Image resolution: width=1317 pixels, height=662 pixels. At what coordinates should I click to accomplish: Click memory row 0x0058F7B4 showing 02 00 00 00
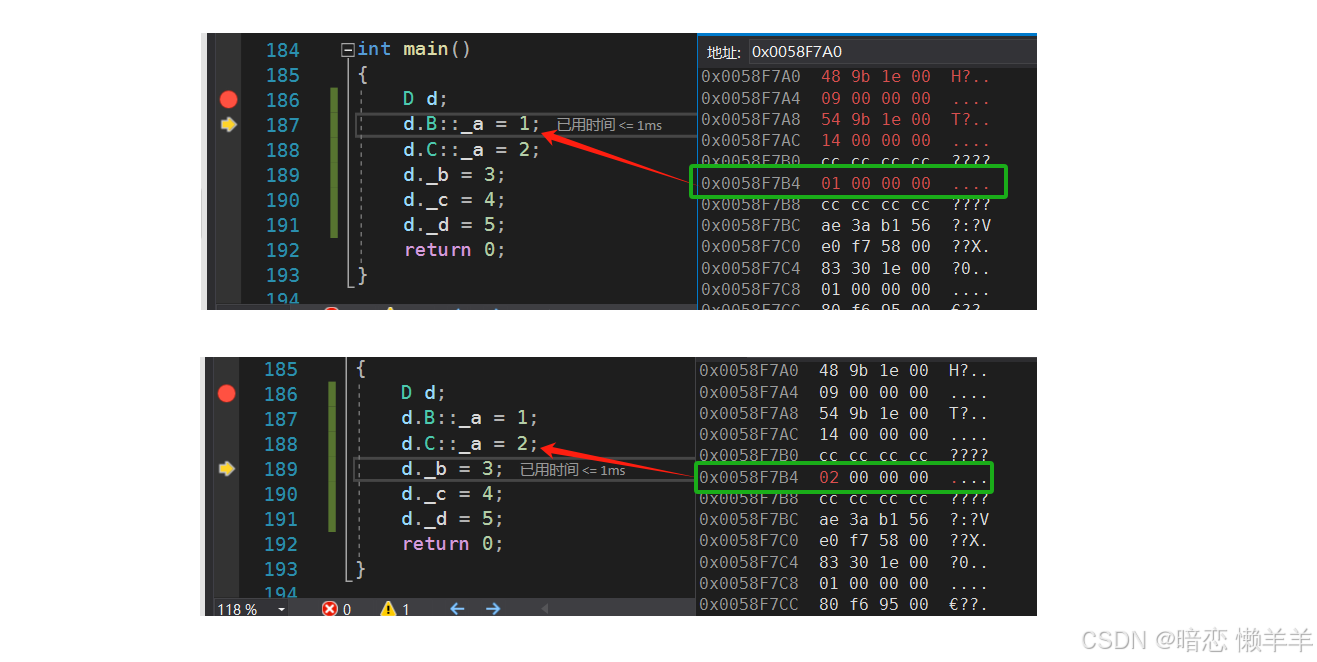pyautogui.click(x=845, y=477)
